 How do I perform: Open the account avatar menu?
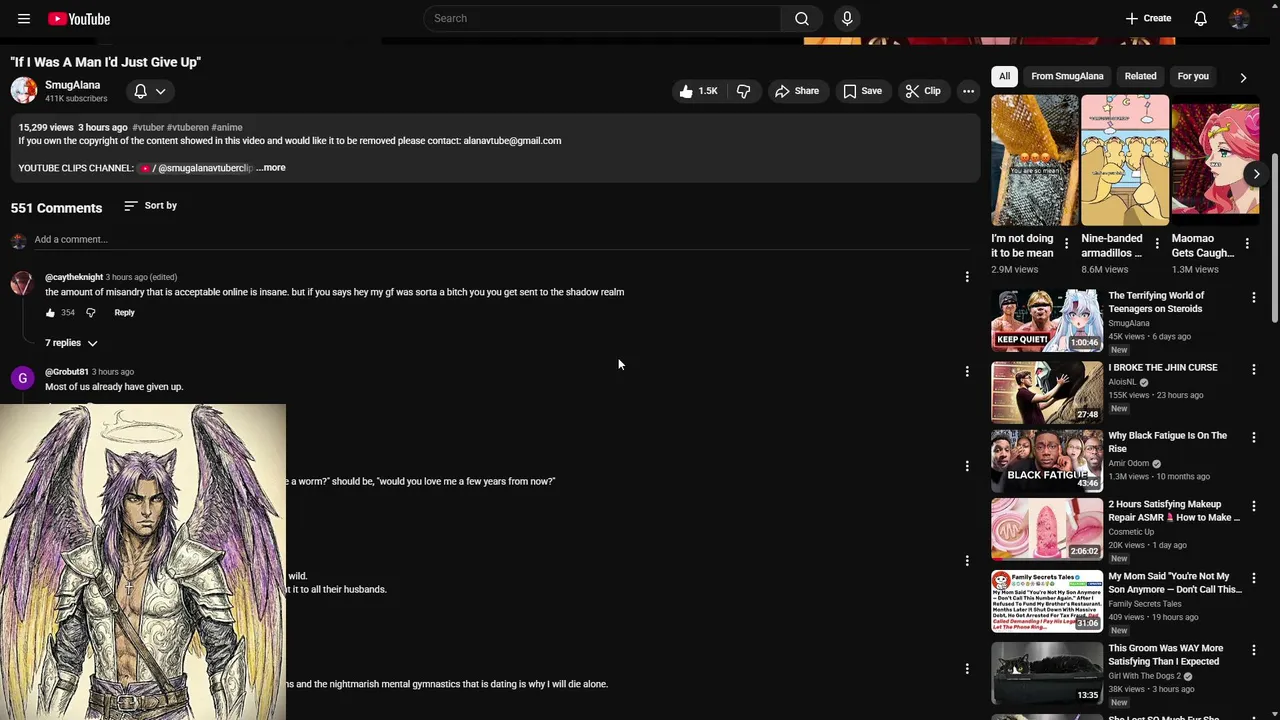(1239, 18)
